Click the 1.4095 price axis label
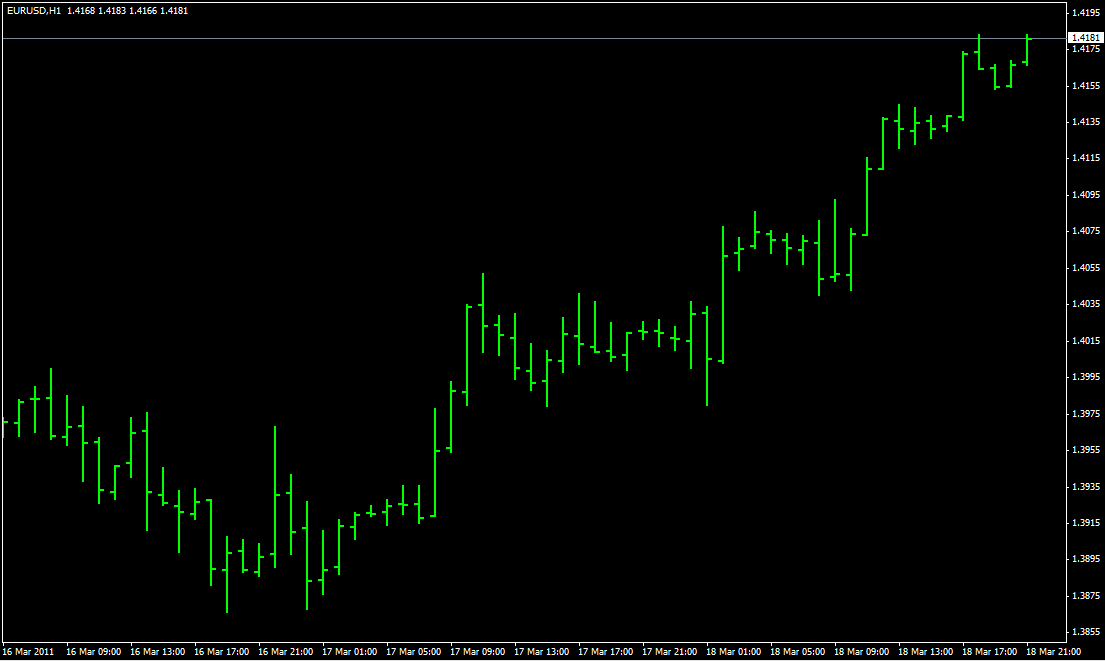 pos(1085,195)
